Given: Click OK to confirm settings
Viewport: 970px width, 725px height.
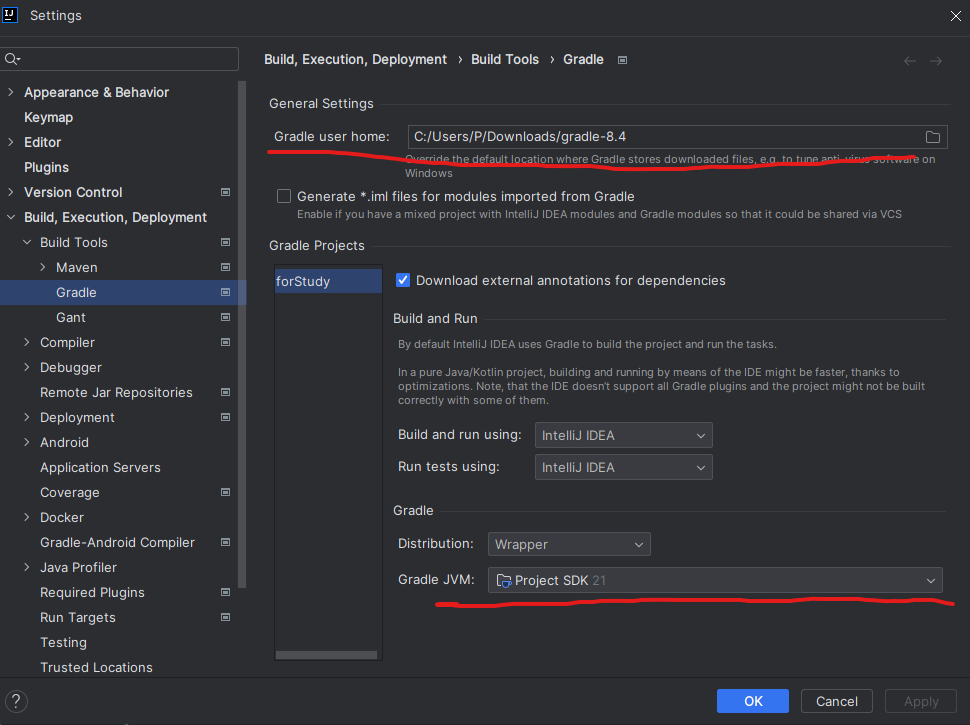Looking at the screenshot, I should (x=753, y=701).
